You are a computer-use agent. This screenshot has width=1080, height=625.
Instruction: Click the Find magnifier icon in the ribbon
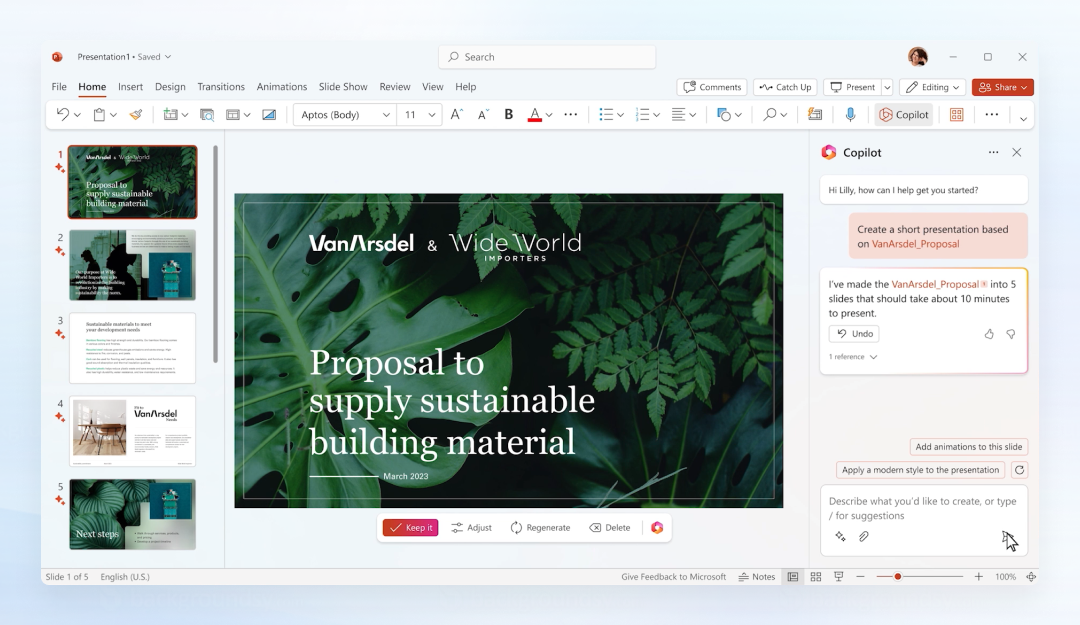[770, 115]
